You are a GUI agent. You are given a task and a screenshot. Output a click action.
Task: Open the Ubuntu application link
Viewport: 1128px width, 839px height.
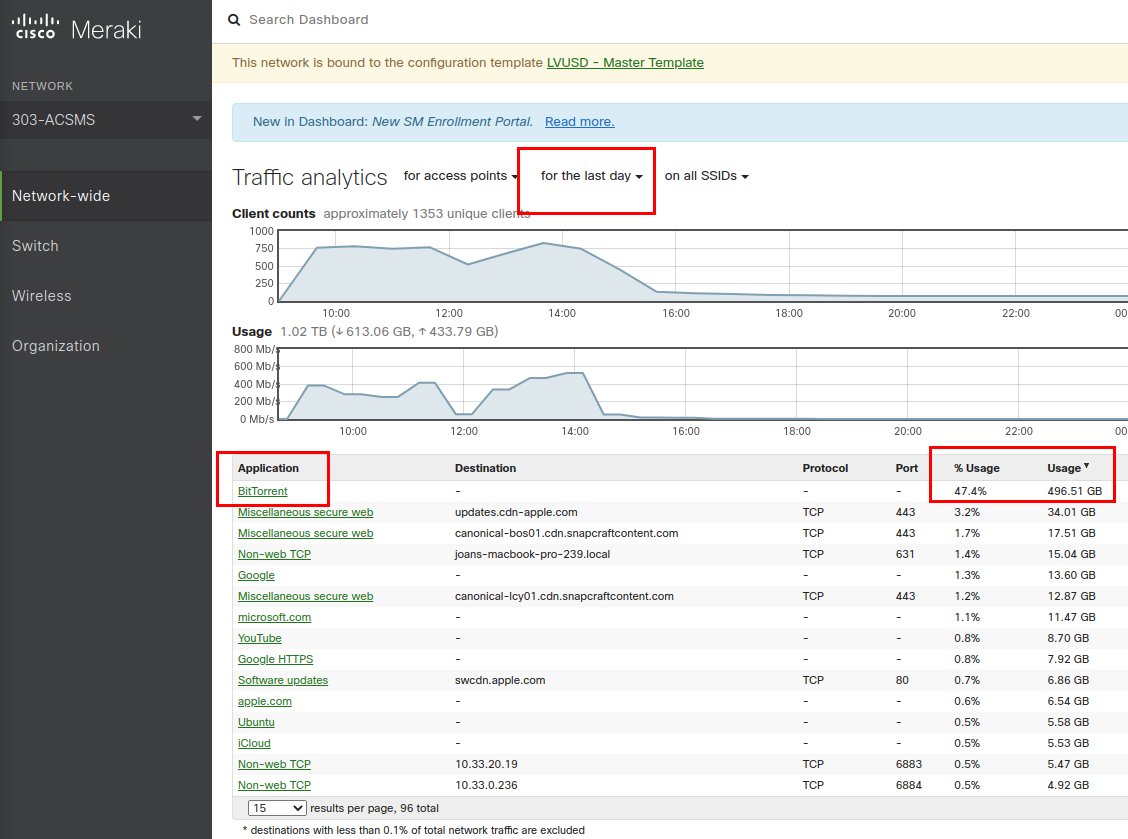coord(256,722)
